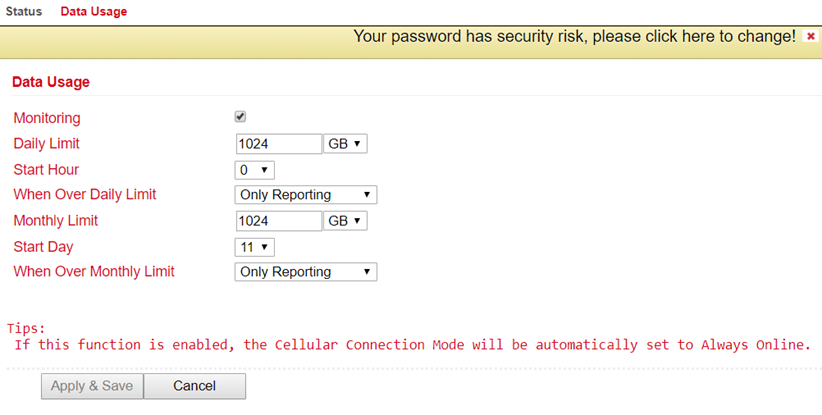822x415 pixels.
Task: Open the Monthly Limit unit dropdown
Action: pos(345,221)
